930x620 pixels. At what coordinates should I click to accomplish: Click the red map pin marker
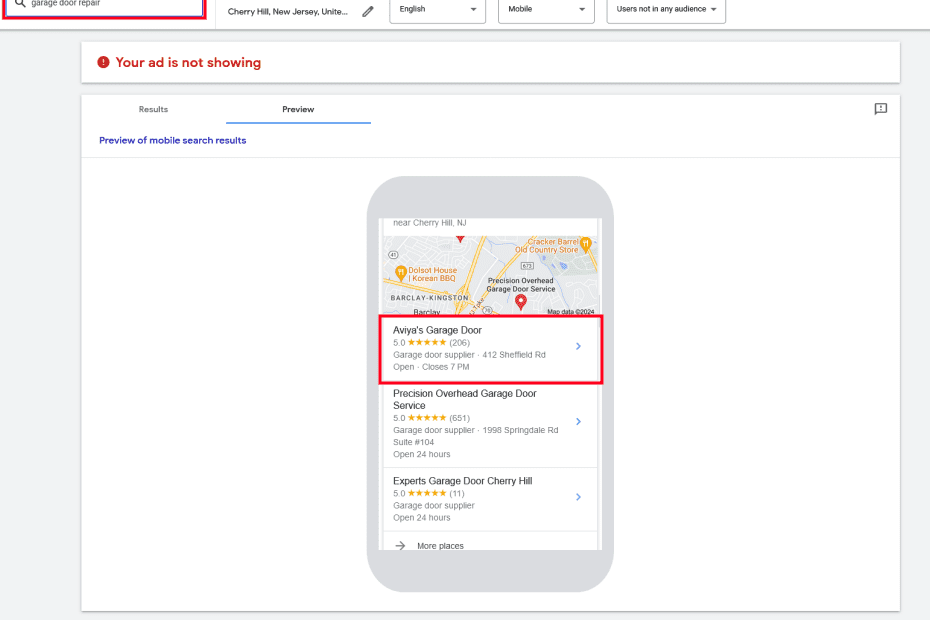(521, 302)
